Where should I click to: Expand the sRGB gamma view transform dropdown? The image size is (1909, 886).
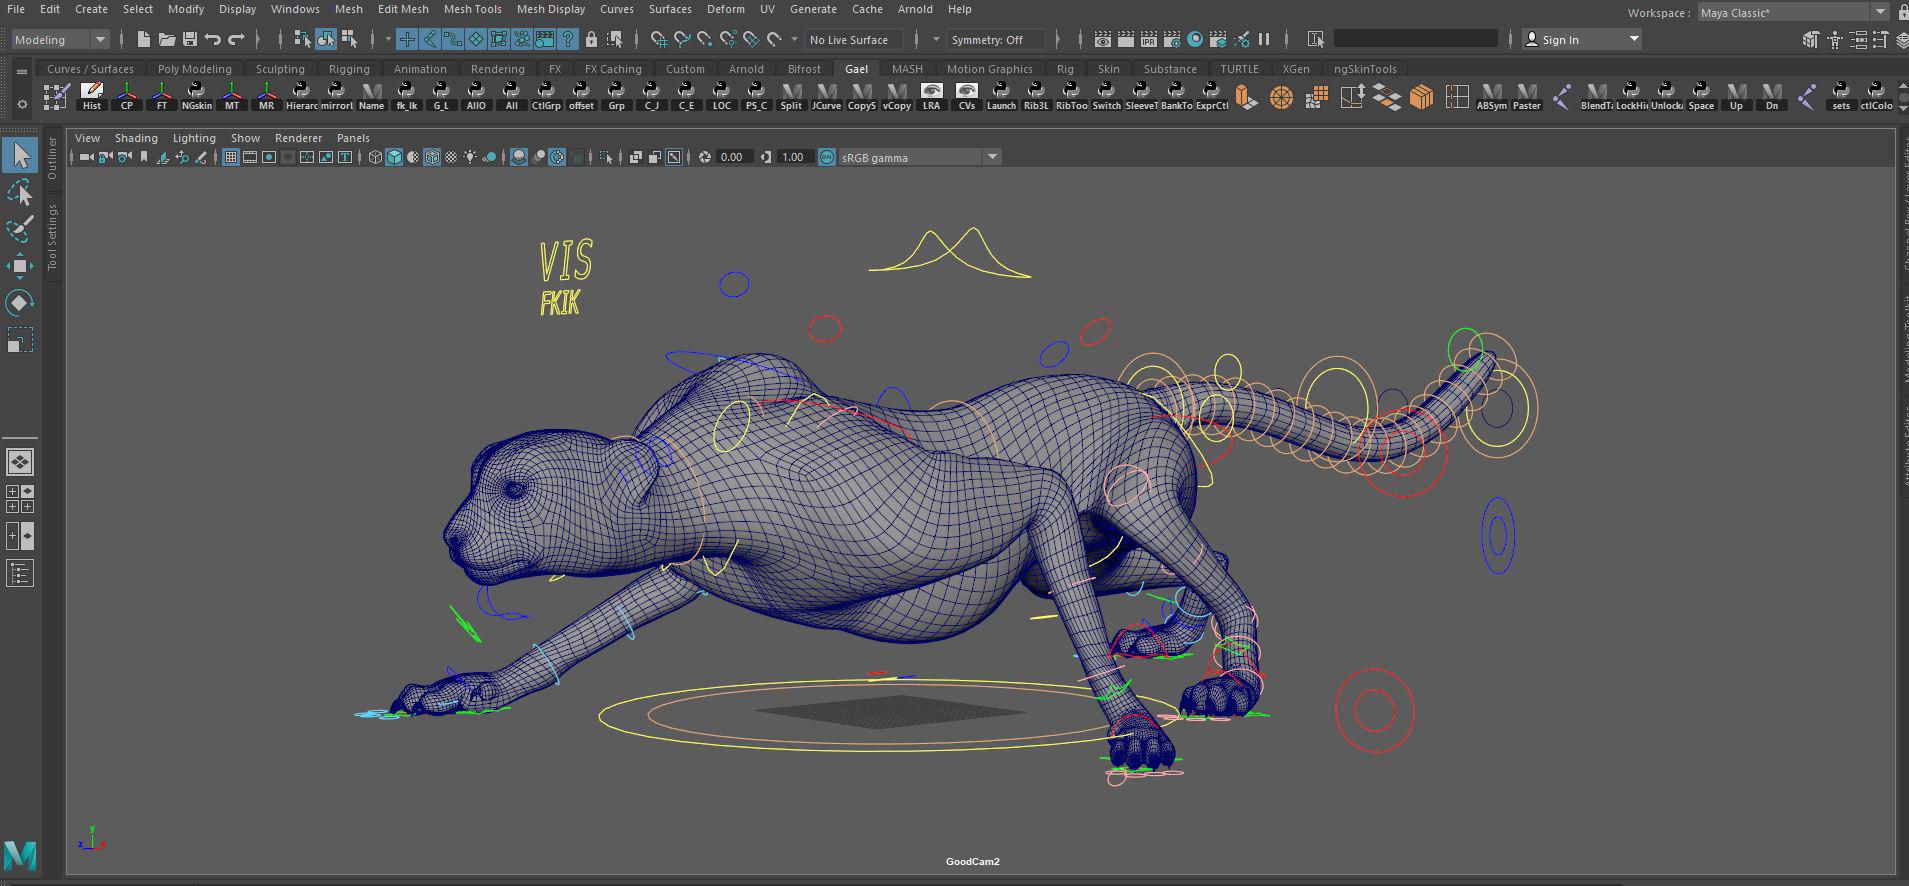click(x=992, y=157)
